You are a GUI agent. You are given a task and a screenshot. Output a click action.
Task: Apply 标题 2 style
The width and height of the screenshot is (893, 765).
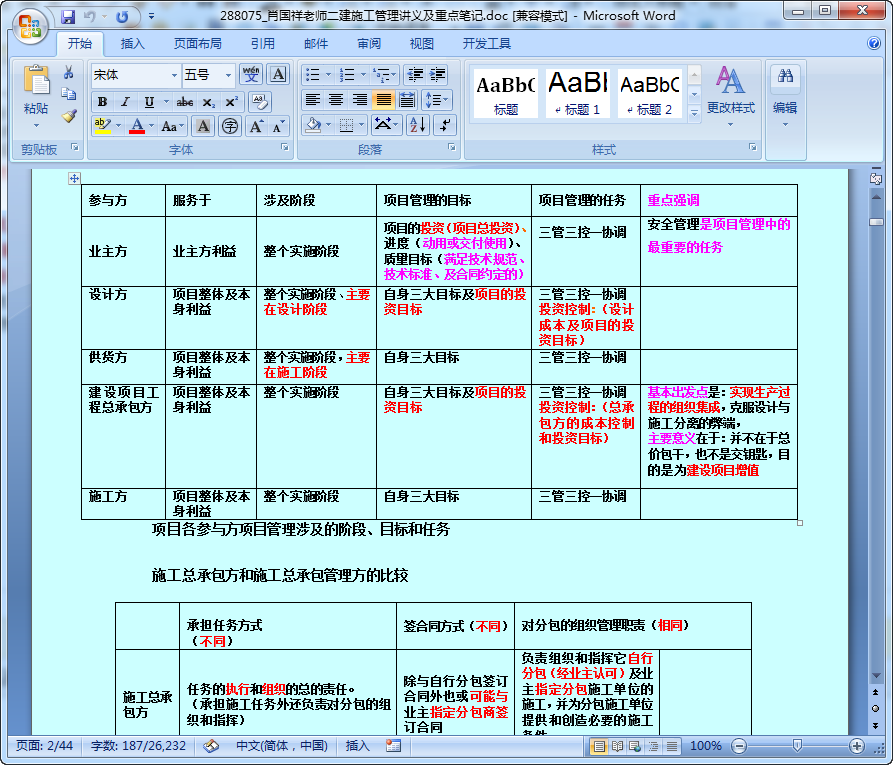pos(650,92)
